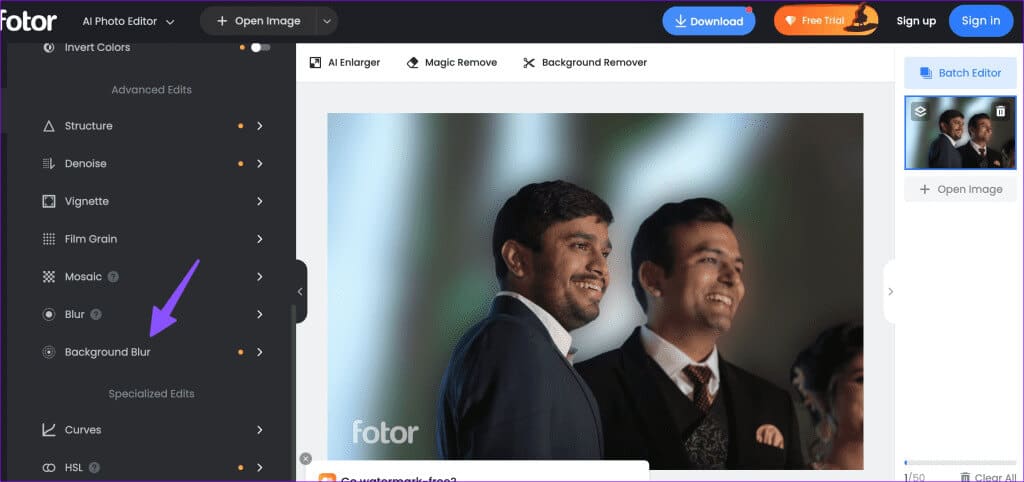Viewport: 1024px width, 482px height.
Task: Open the Background Remover tool
Action: click(584, 63)
